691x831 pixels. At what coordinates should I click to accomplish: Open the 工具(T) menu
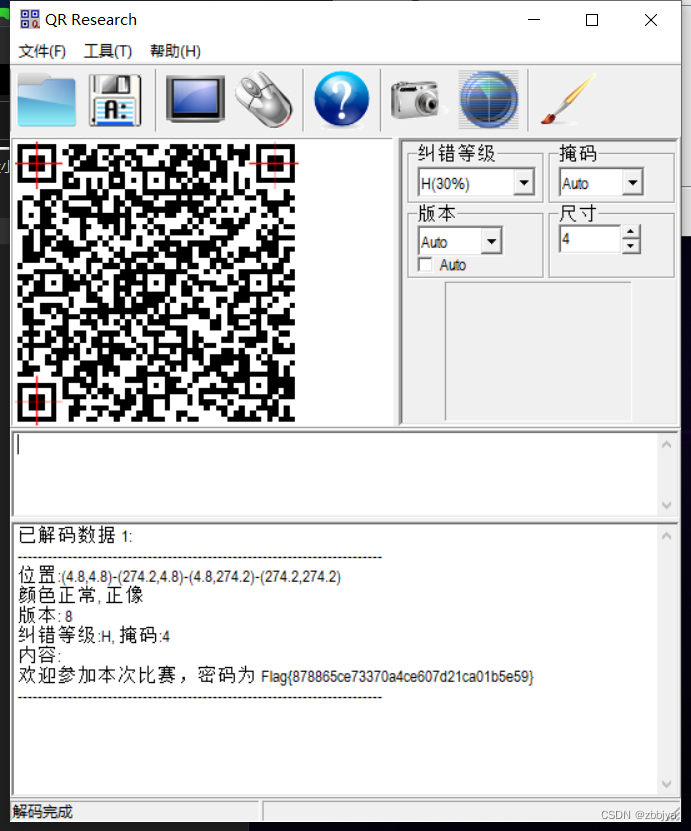[108, 51]
